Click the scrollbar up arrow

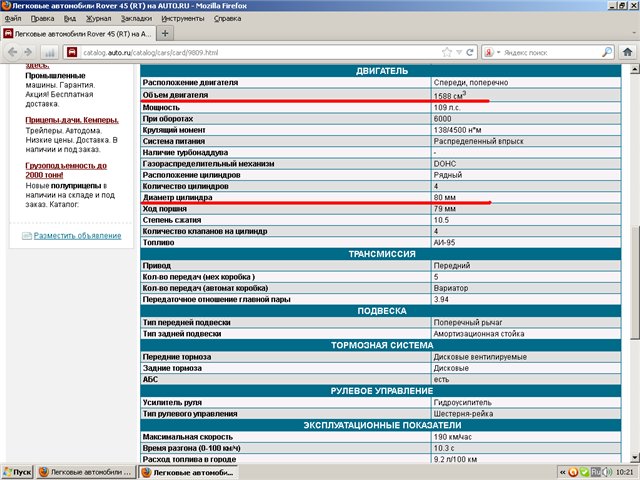click(x=634, y=69)
